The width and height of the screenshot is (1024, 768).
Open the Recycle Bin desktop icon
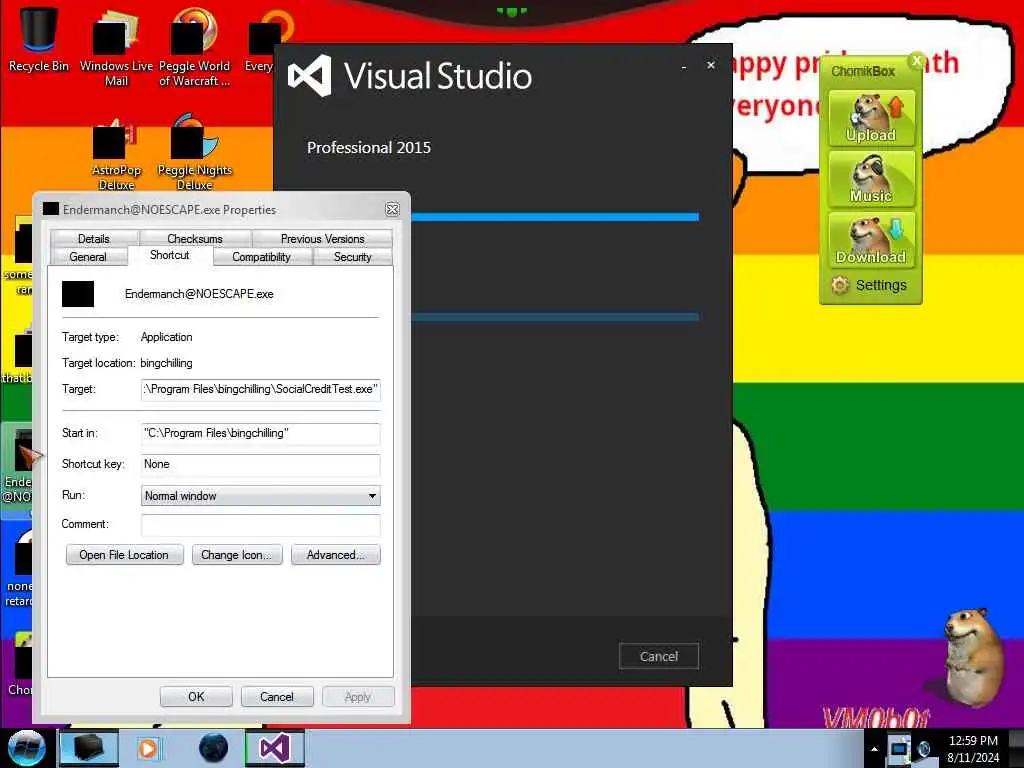click(x=39, y=38)
